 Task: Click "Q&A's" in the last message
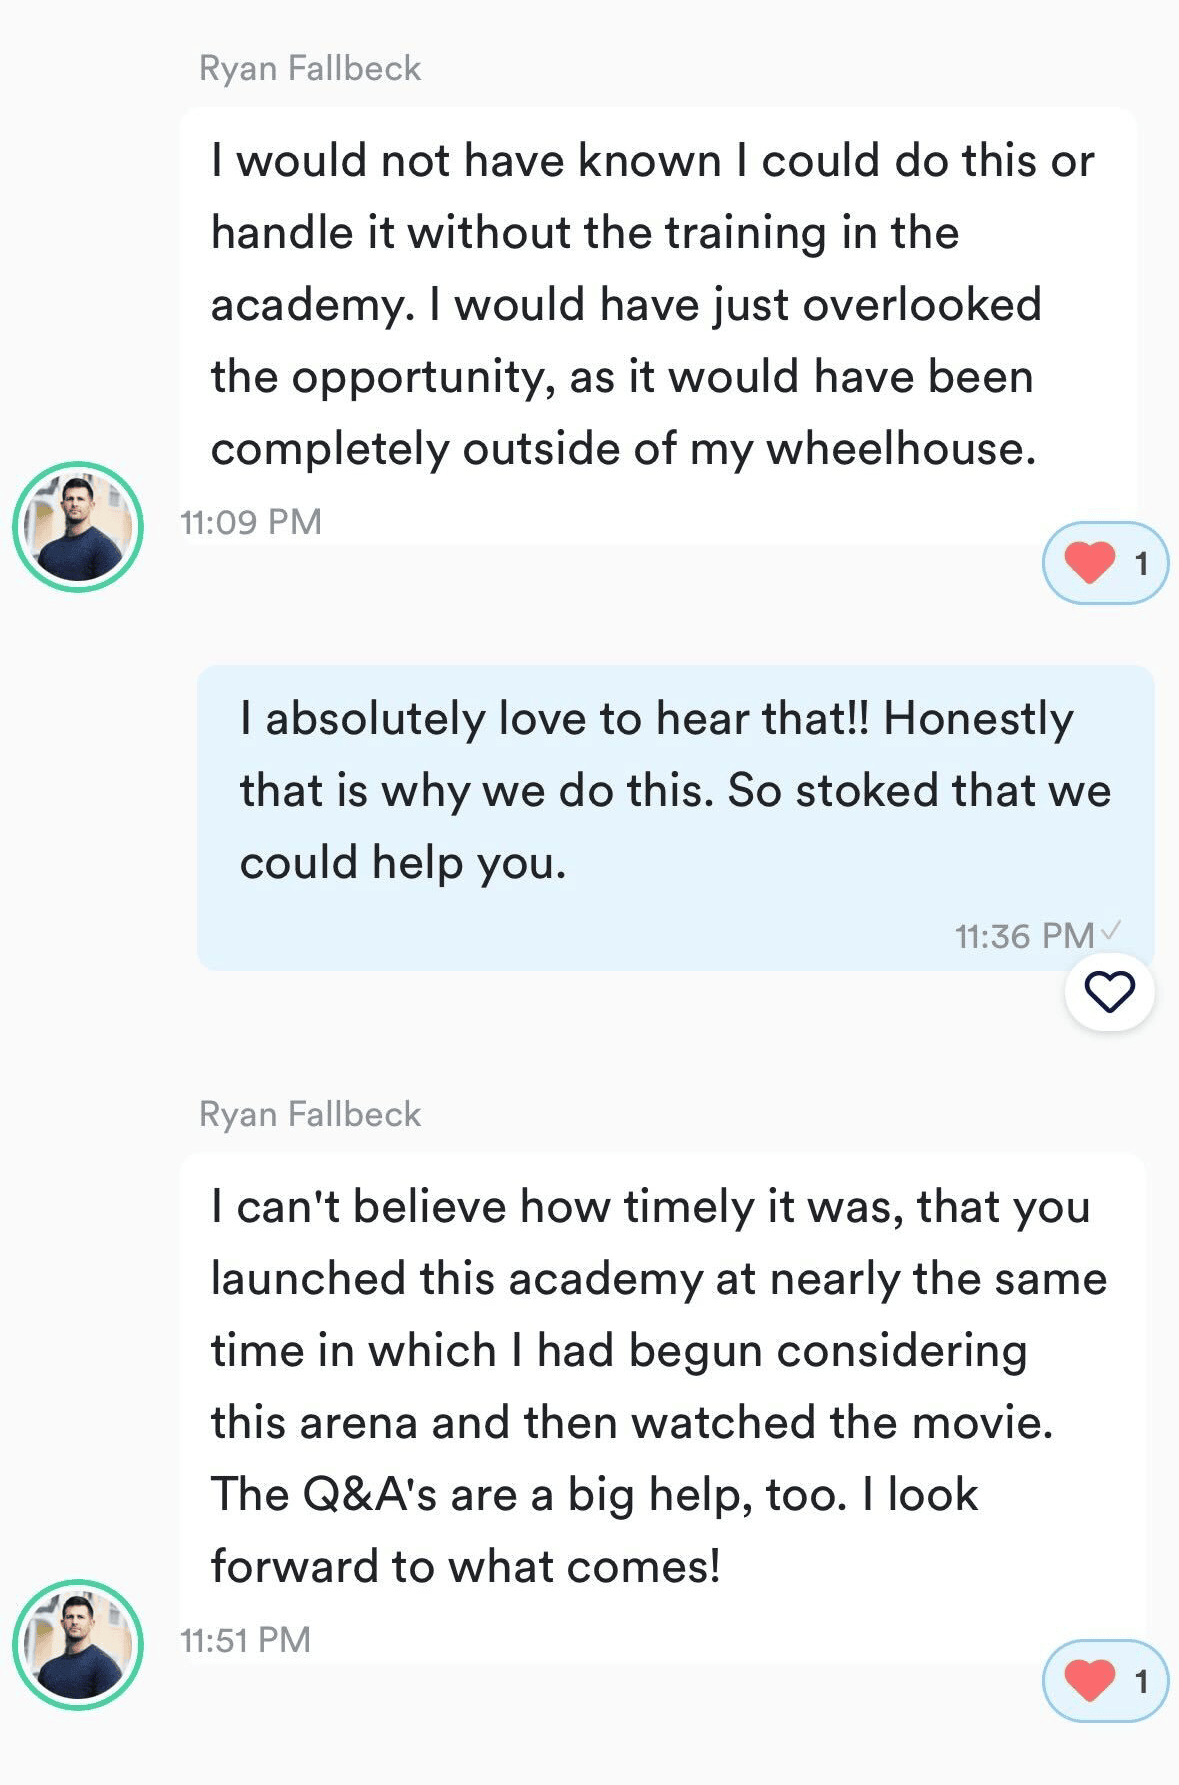pyautogui.click(x=369, y=1494)
